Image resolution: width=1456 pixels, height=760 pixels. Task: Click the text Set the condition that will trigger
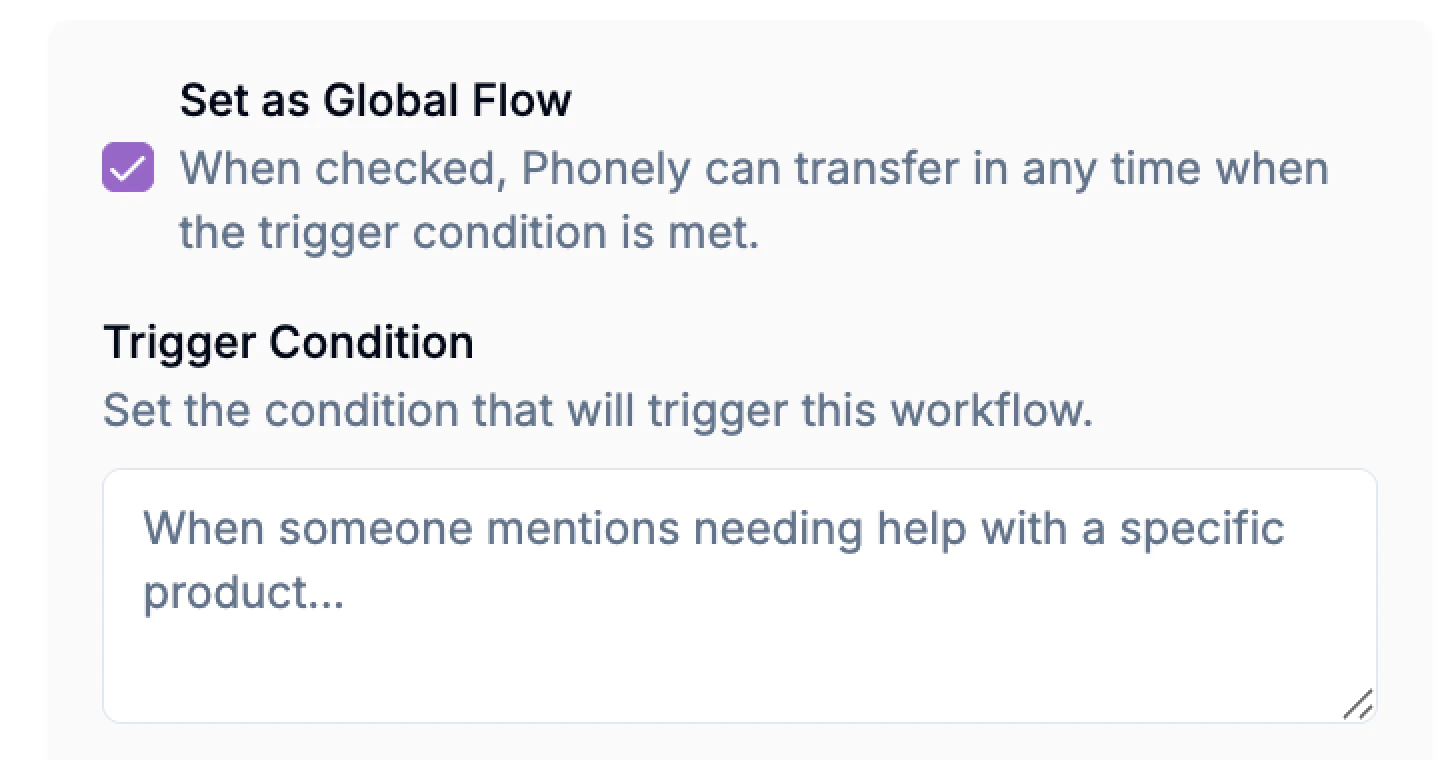597,410
